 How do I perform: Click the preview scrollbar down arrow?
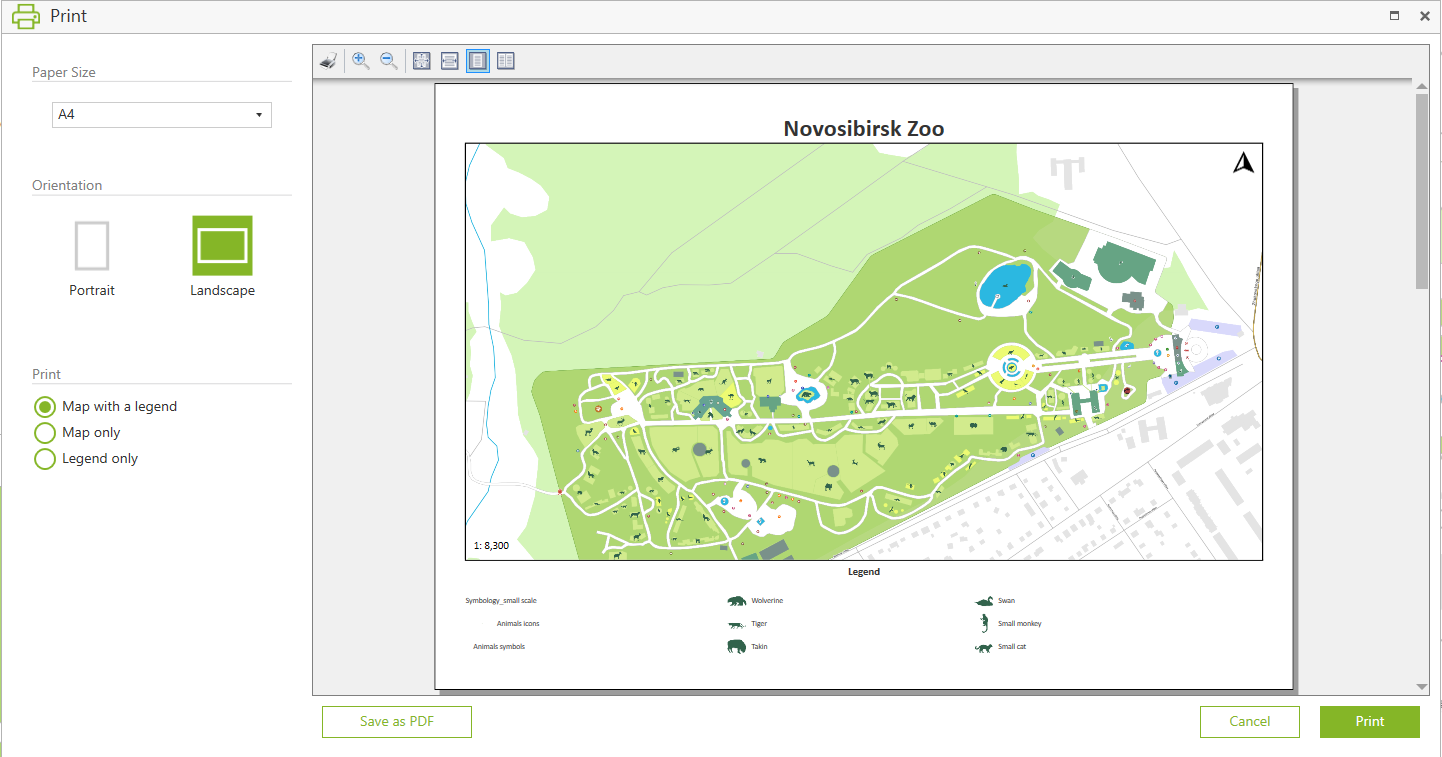pos(1422,687)
